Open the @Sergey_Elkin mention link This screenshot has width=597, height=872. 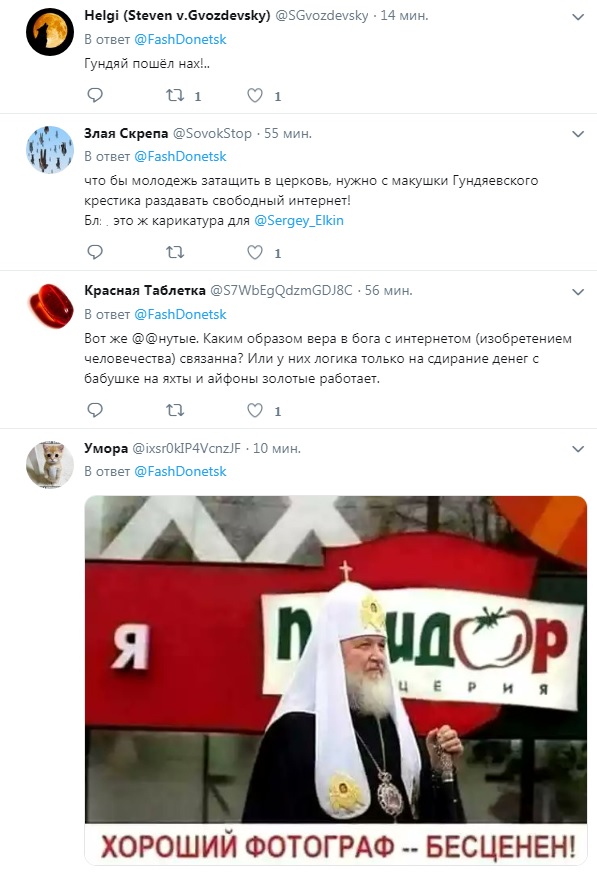click(298, 221)
